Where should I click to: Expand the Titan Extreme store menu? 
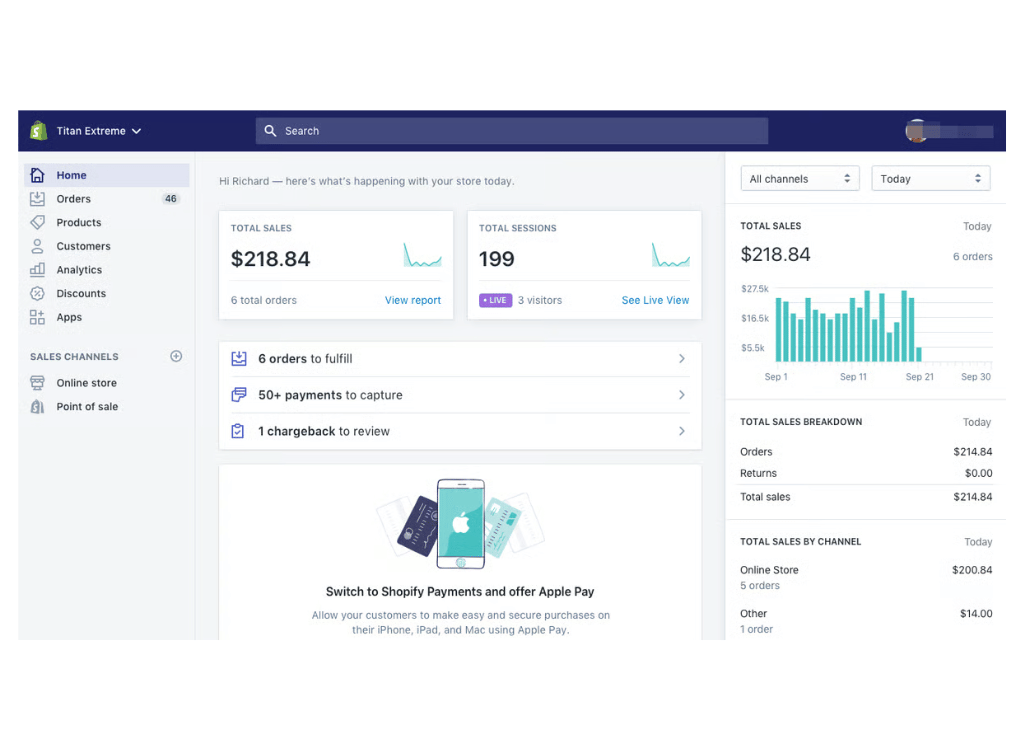coord(97,130)
